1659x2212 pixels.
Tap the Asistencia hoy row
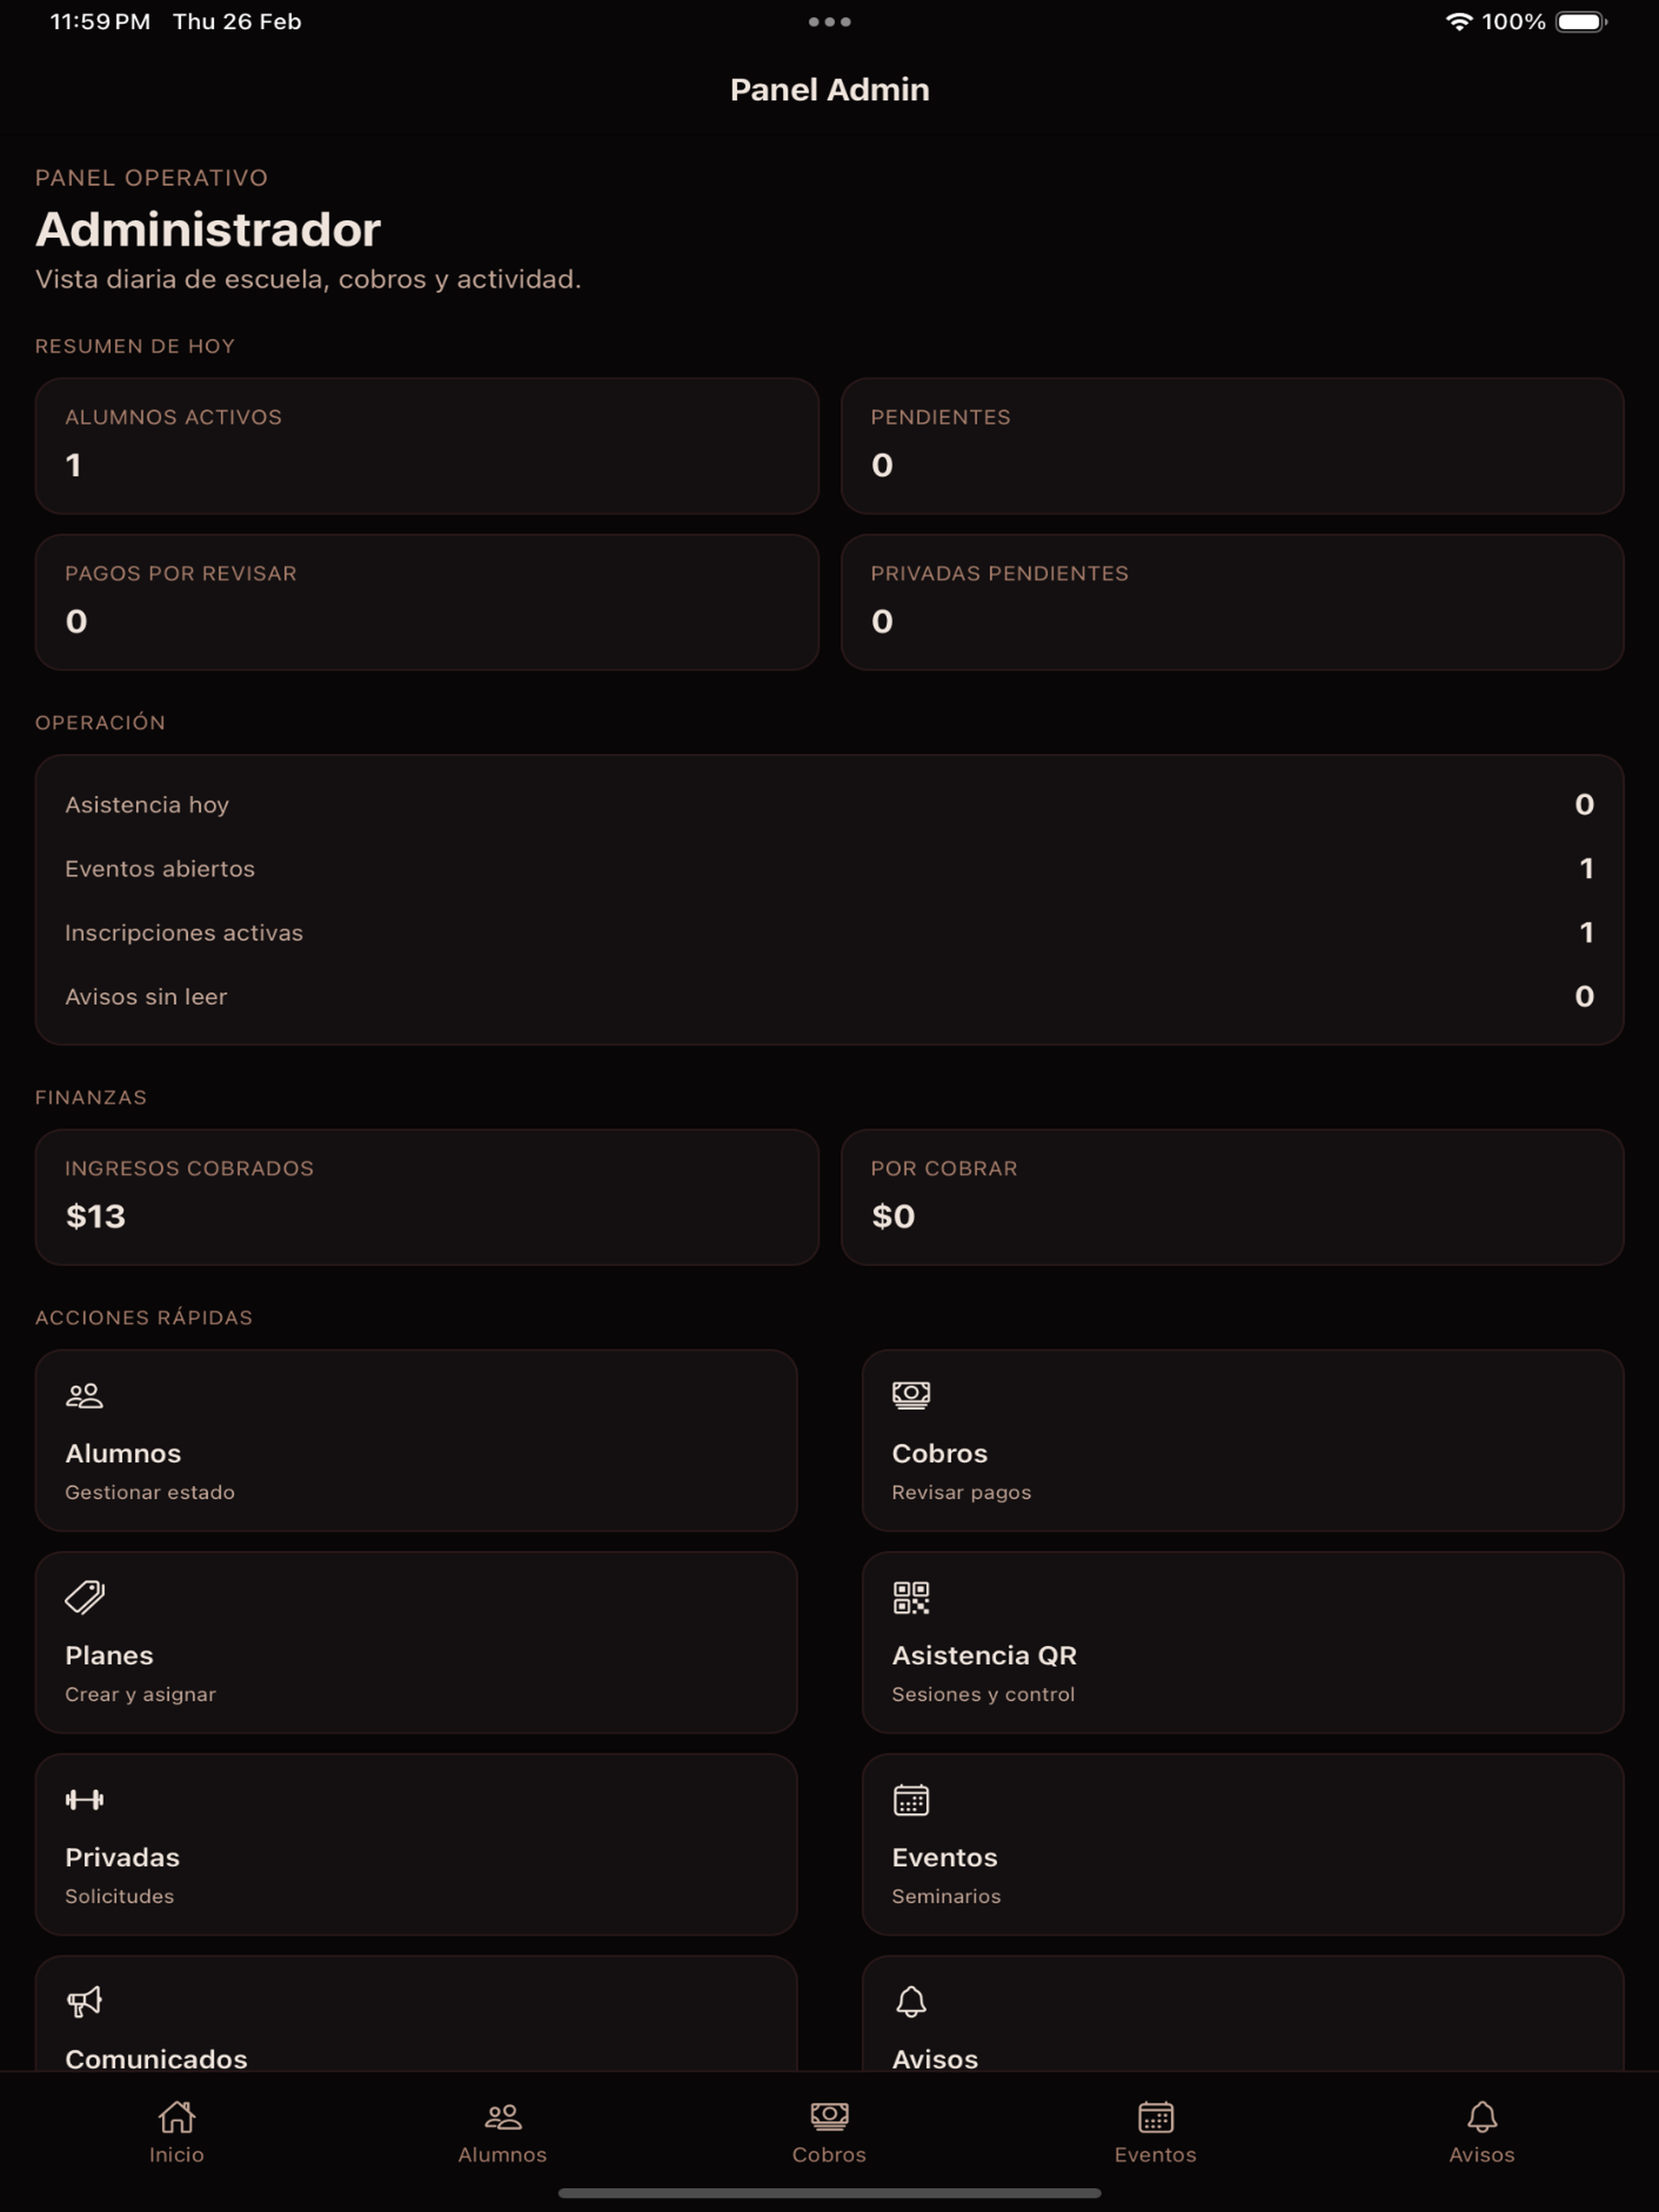point(829,804)
